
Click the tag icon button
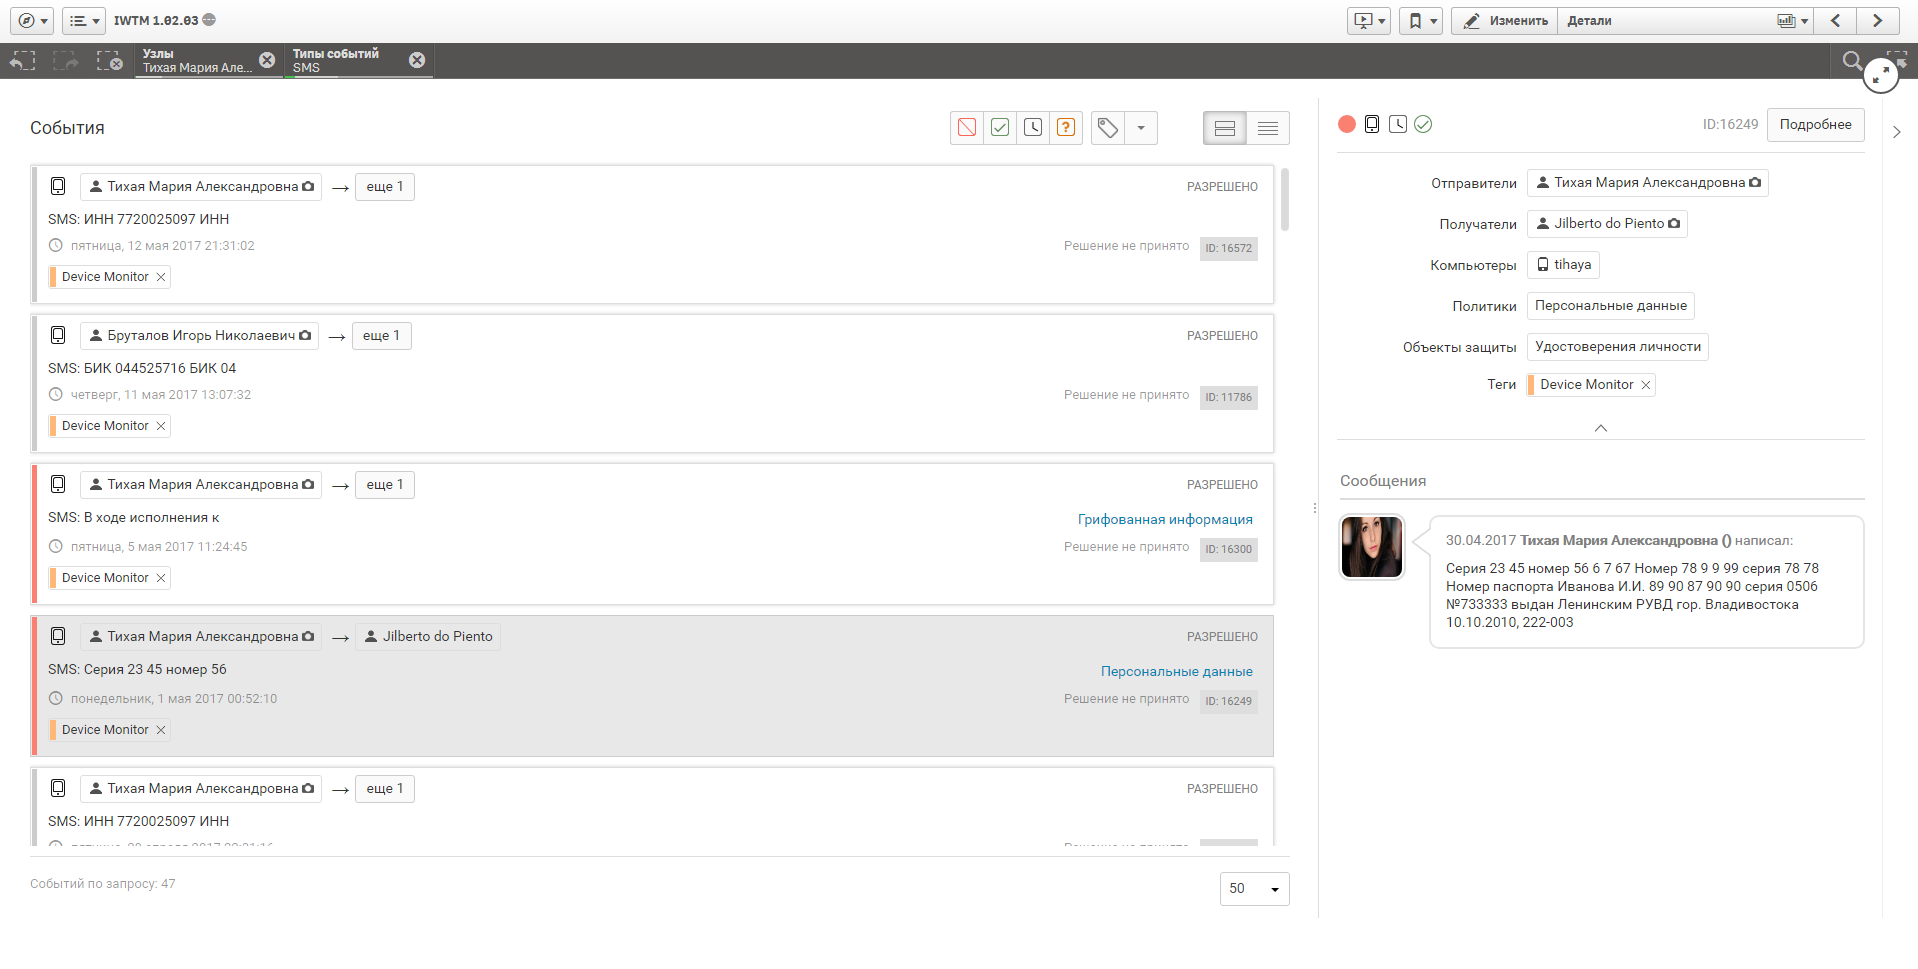point(1108,127)
